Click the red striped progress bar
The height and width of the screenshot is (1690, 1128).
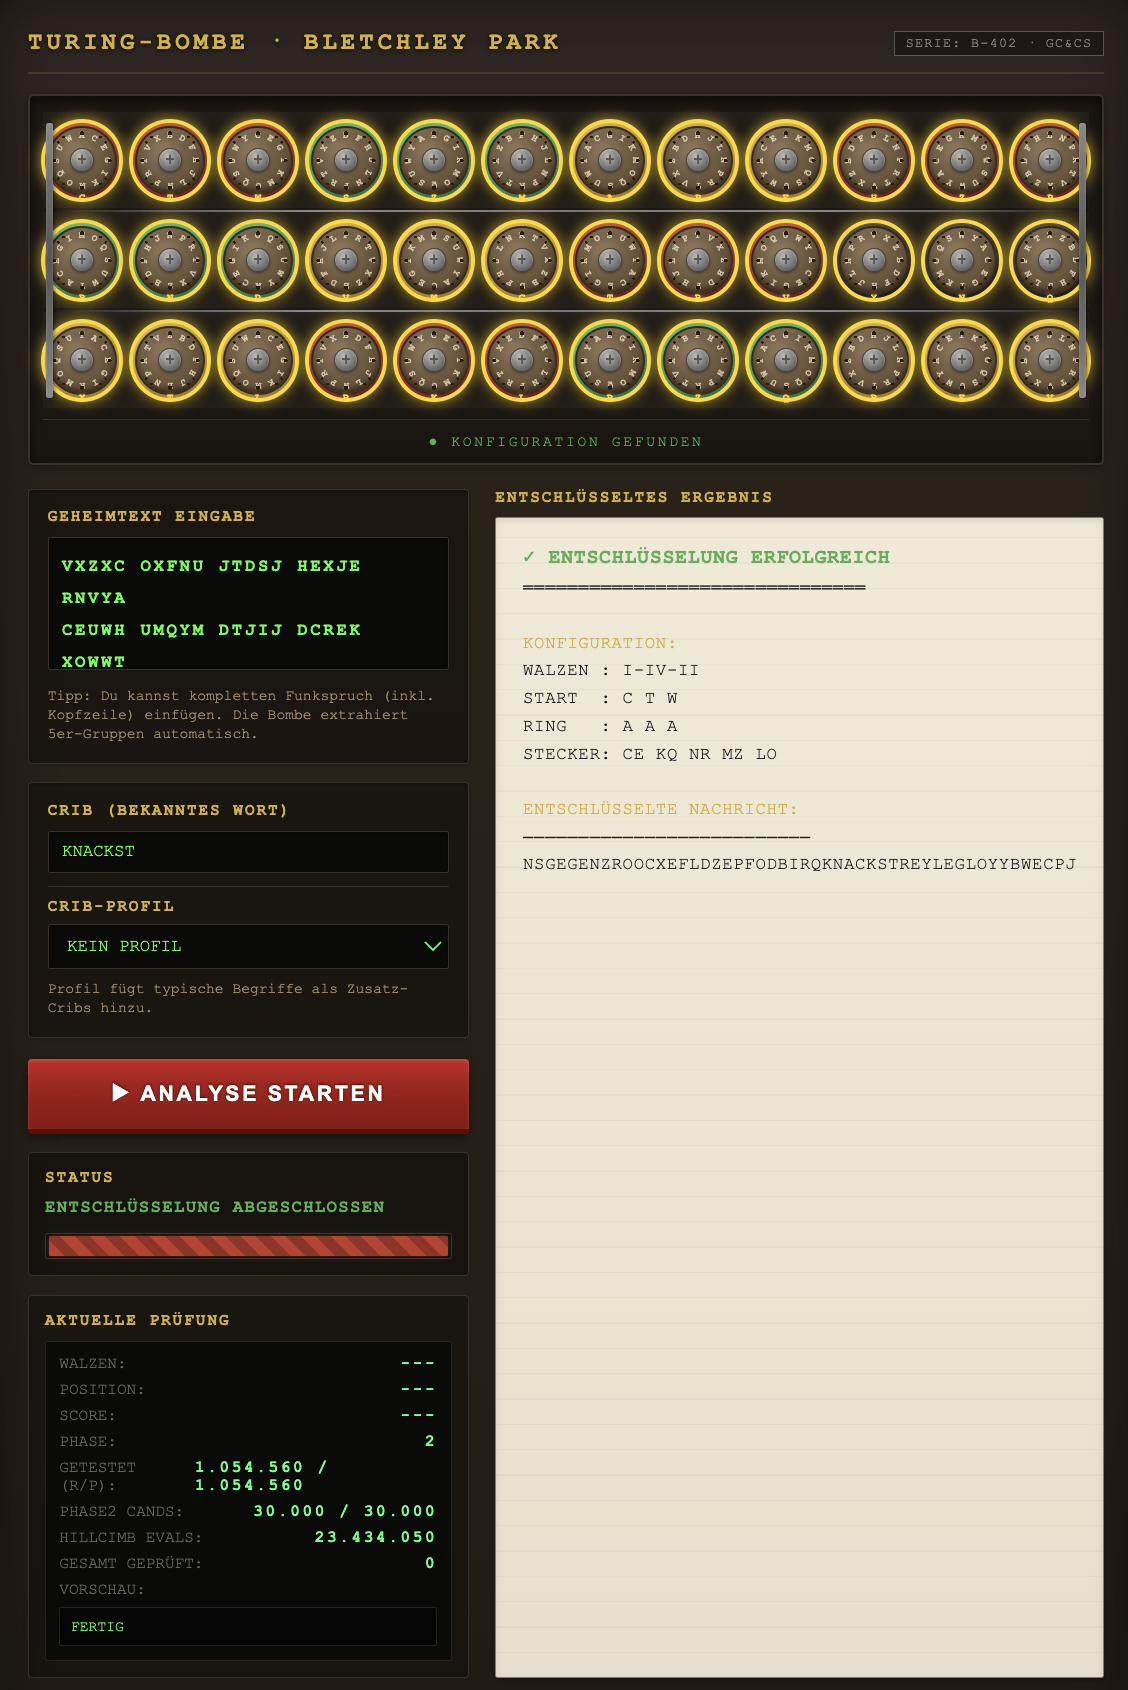(x=248, y=1246)
